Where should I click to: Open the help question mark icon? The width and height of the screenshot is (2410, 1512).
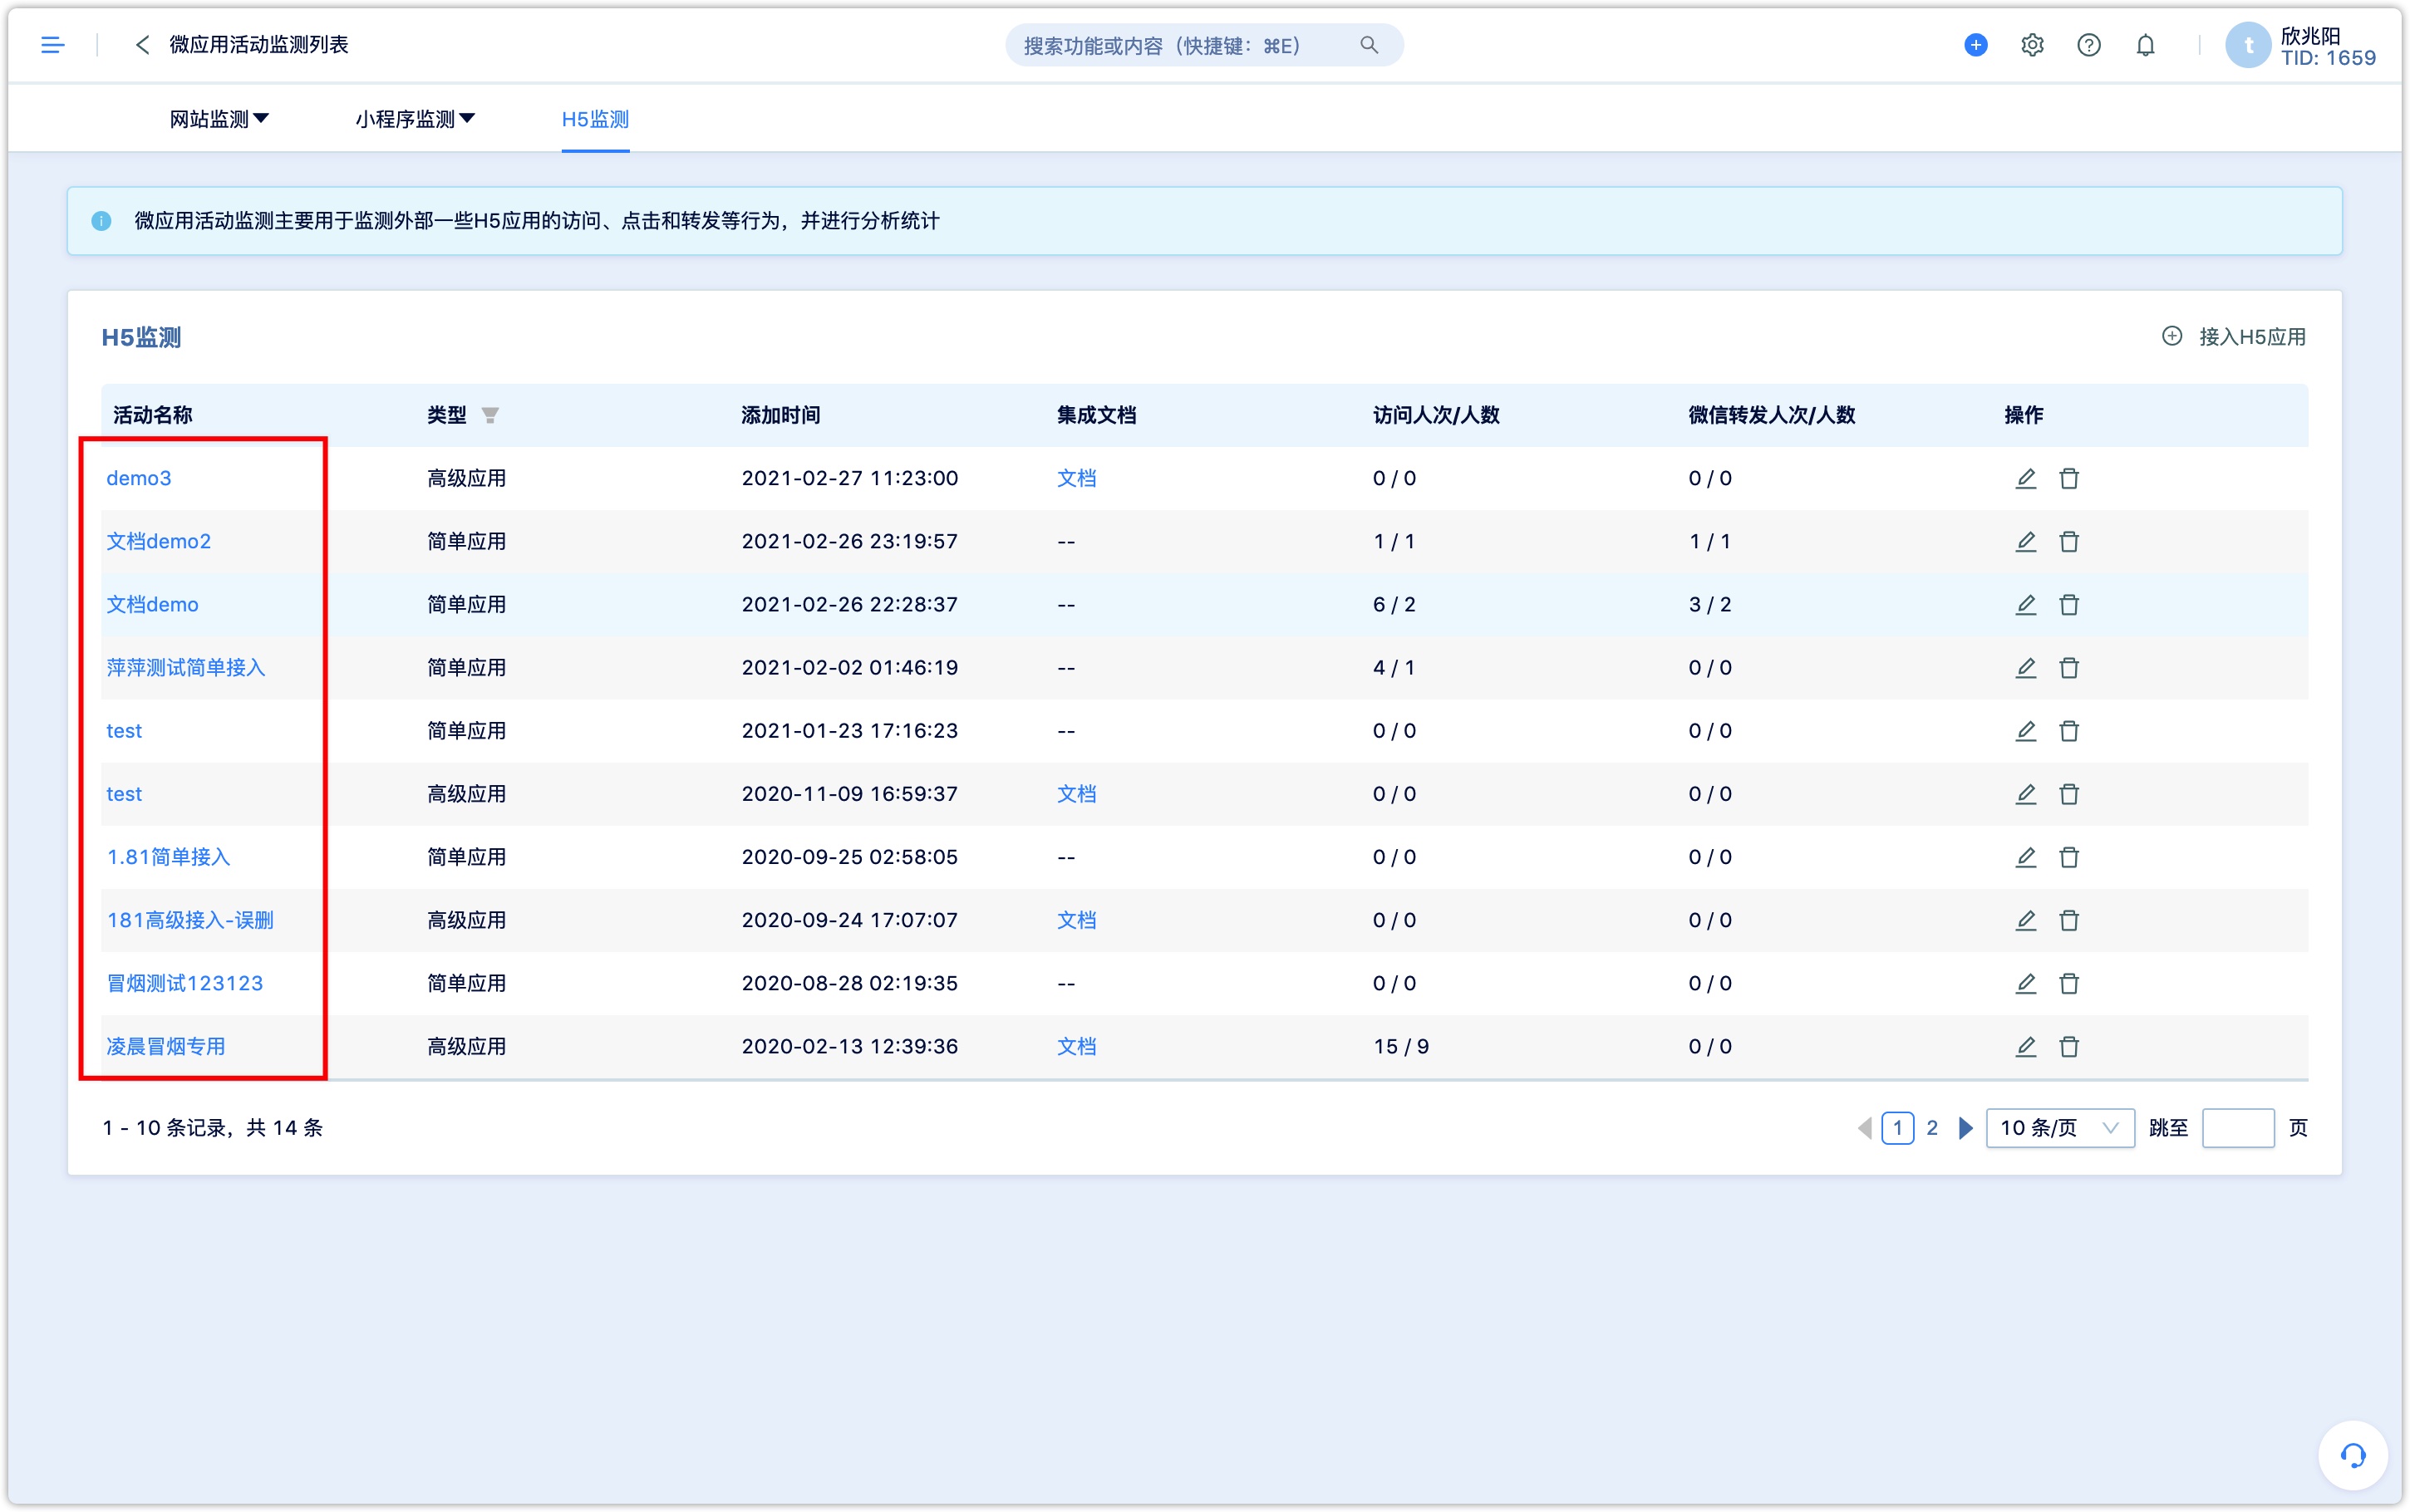(2088, 45)
